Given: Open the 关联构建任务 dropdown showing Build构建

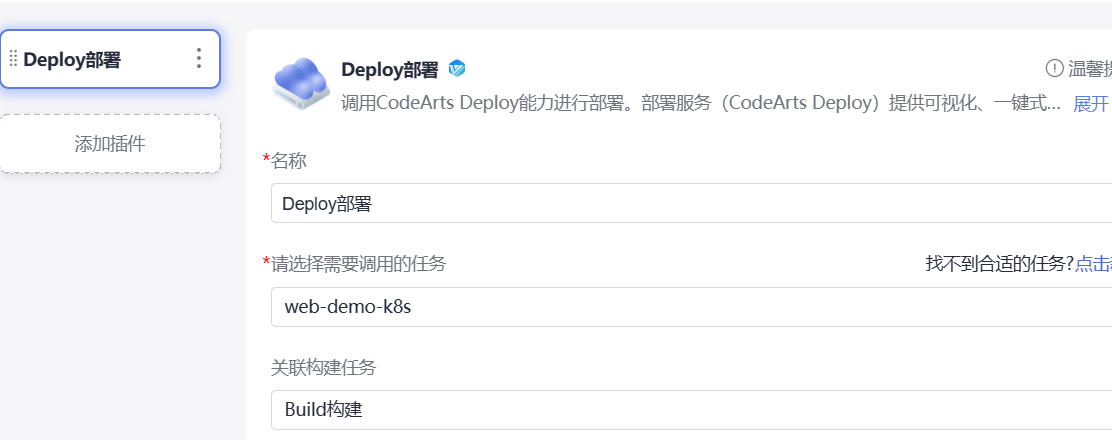Looking at the screenshot, I should point(691,409).
